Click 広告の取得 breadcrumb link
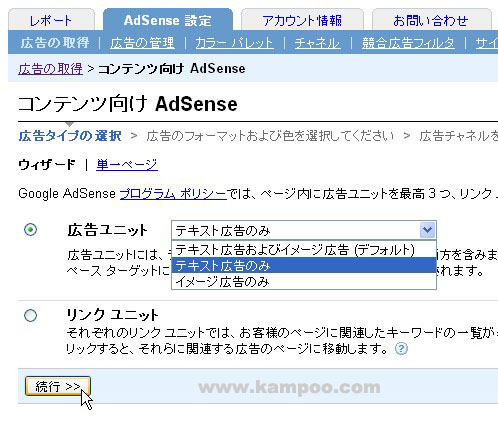Viewport: 498px width, 421px height. click(x=50, y=69)
